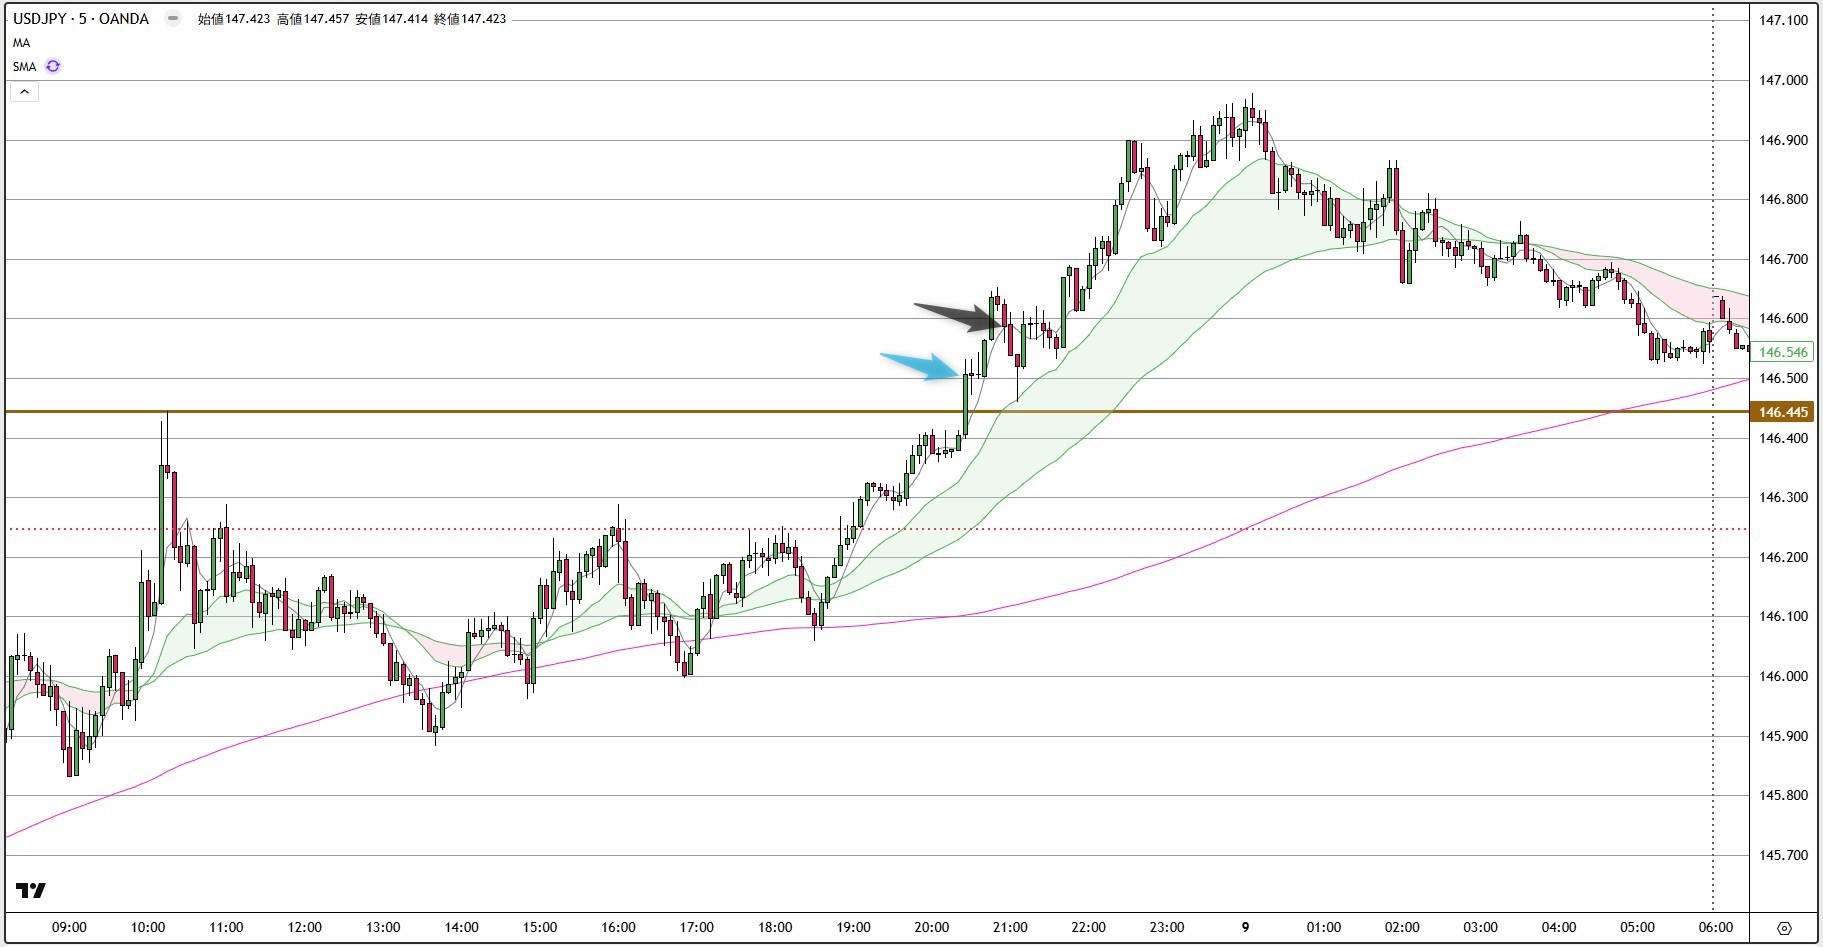The height and width of the screenshot is (947, 1823).
Task: Click the 06:00 time axis label
Action: [1716, 927]
